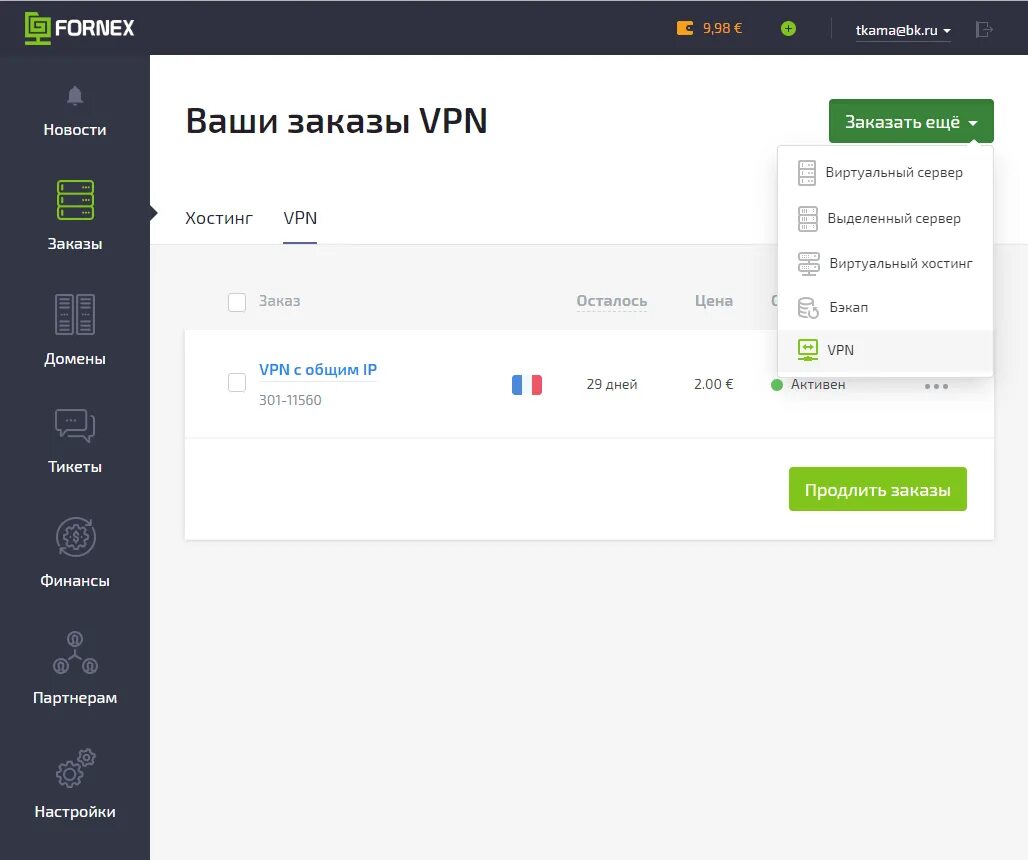The image size is (1028, 860).
Task: Switch to the Хостинг tab
Action: (219, 218)
